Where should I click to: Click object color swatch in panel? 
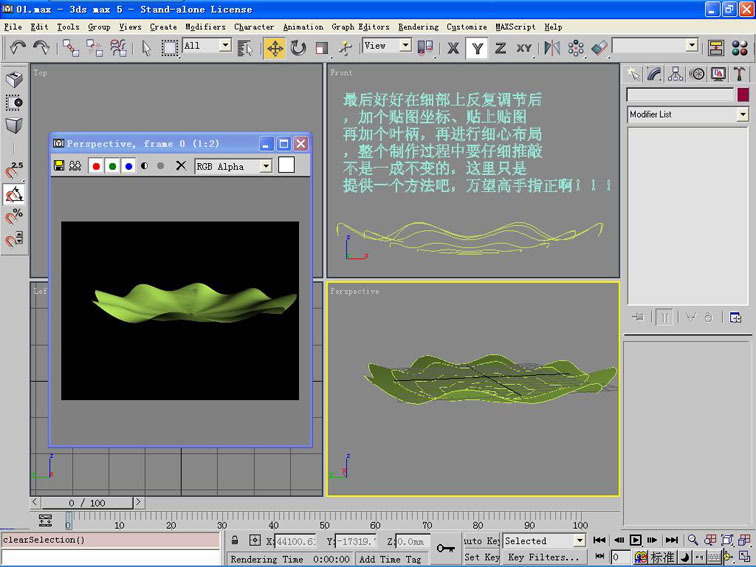[x=743, y=94]
